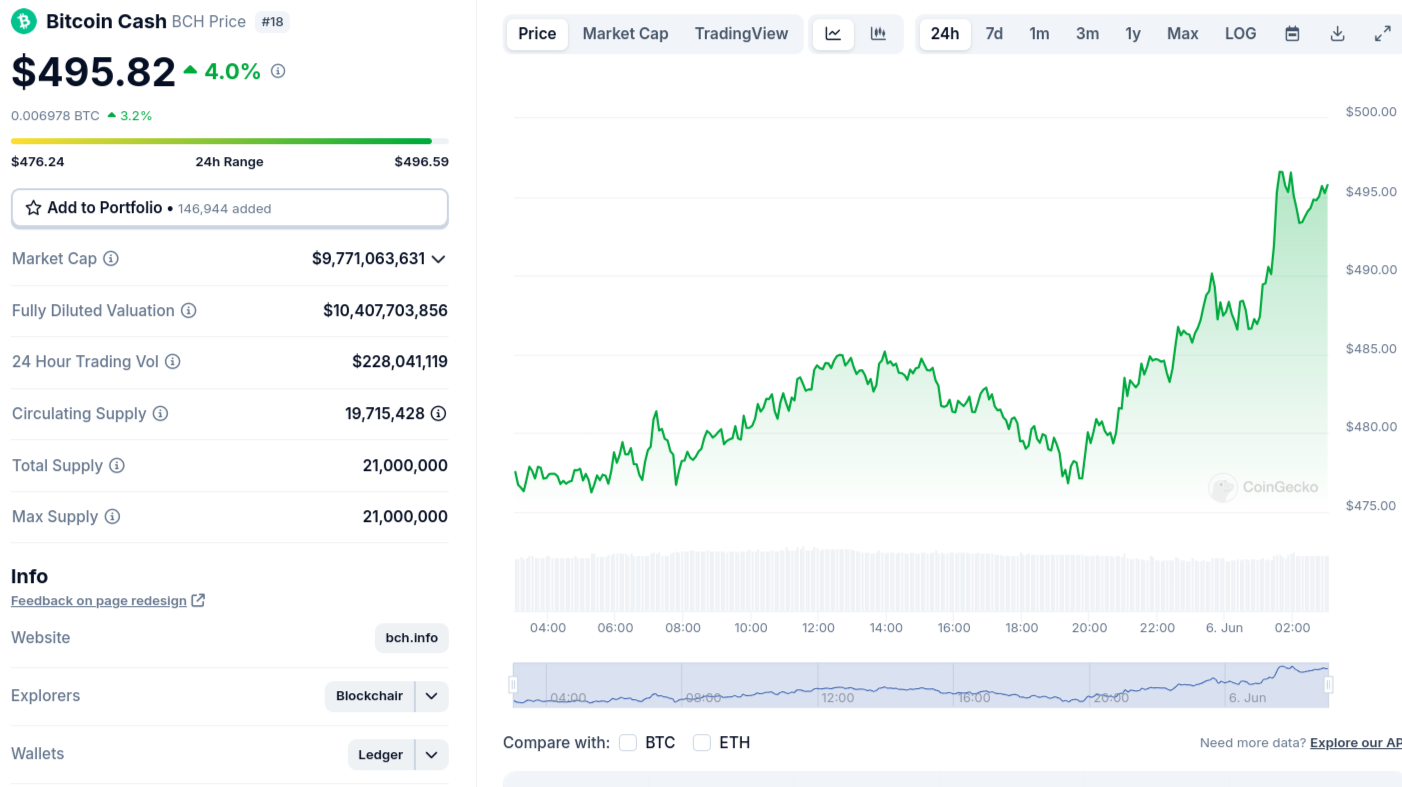Click Fully Diluted Valuation info icon

188,310
